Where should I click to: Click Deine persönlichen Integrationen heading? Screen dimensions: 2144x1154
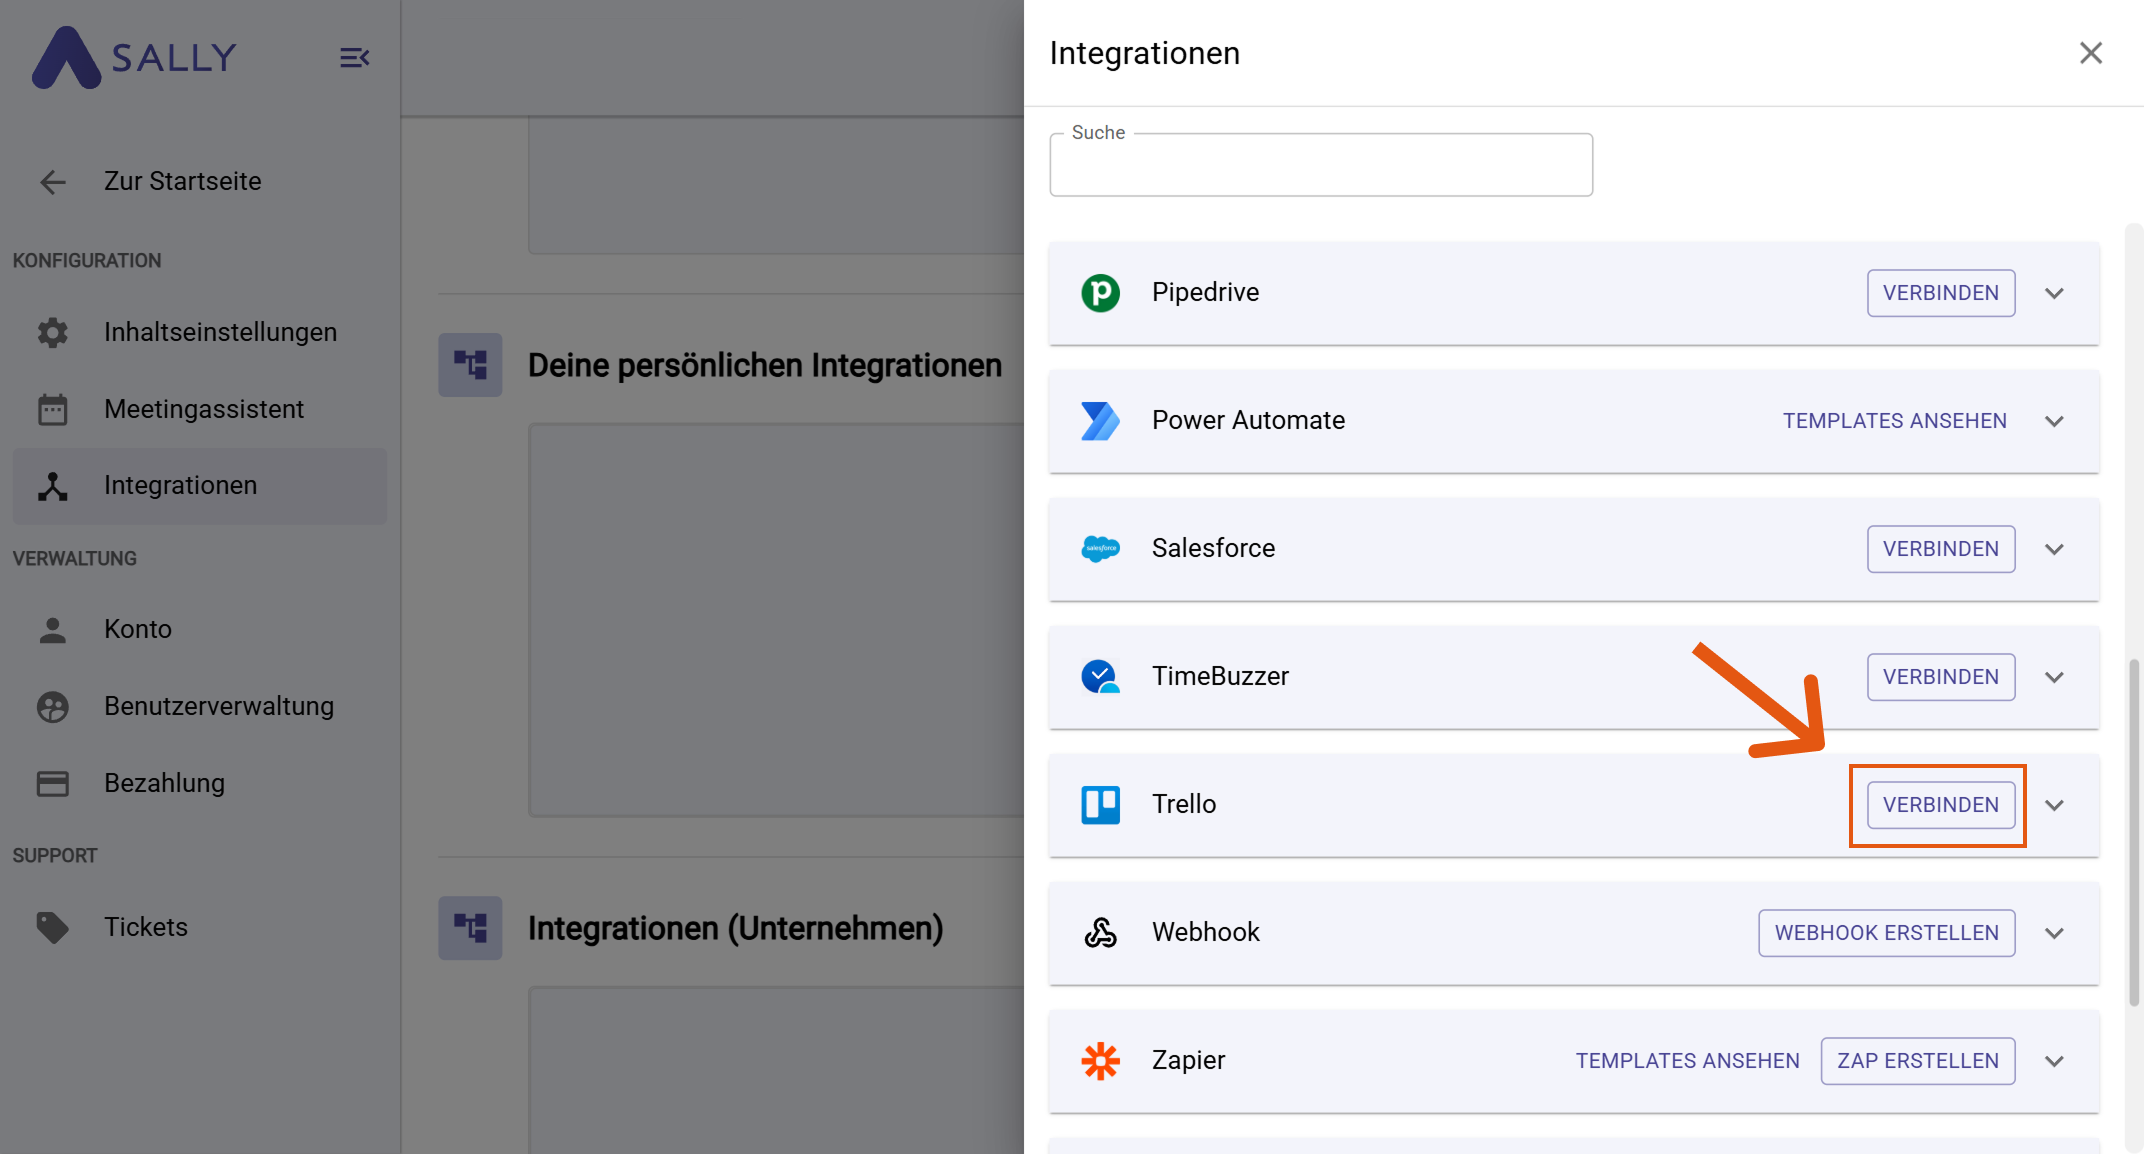(764, 366)
